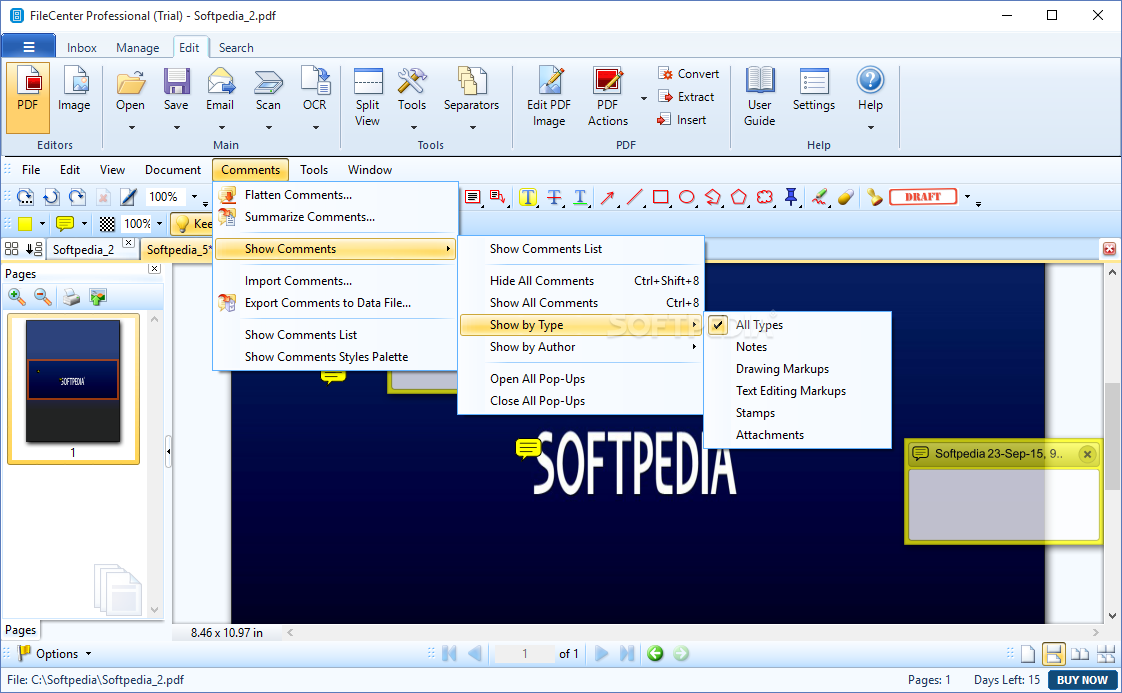Expand the Save dropdown arrow

click(177, 128)
